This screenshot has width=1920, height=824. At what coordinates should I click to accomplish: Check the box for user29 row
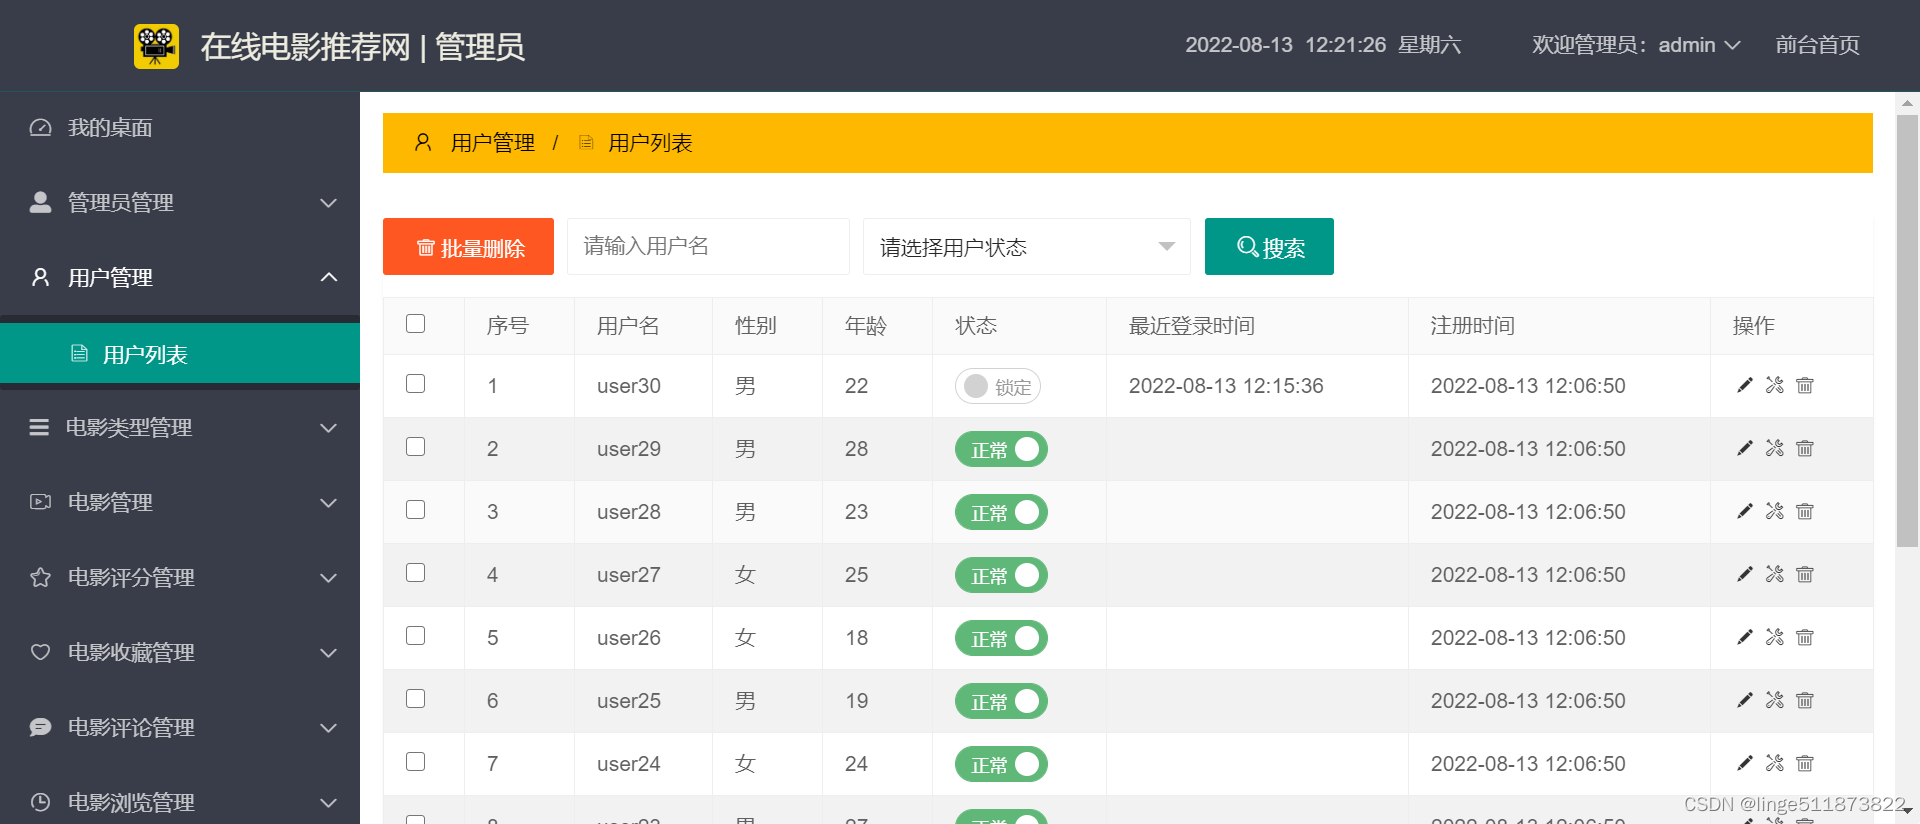pos(416,447)
